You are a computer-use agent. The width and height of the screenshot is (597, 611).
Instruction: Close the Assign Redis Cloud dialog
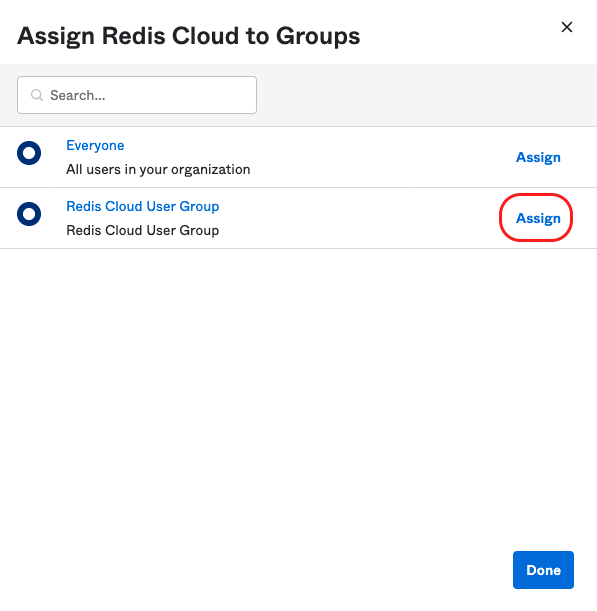(567, 27)
